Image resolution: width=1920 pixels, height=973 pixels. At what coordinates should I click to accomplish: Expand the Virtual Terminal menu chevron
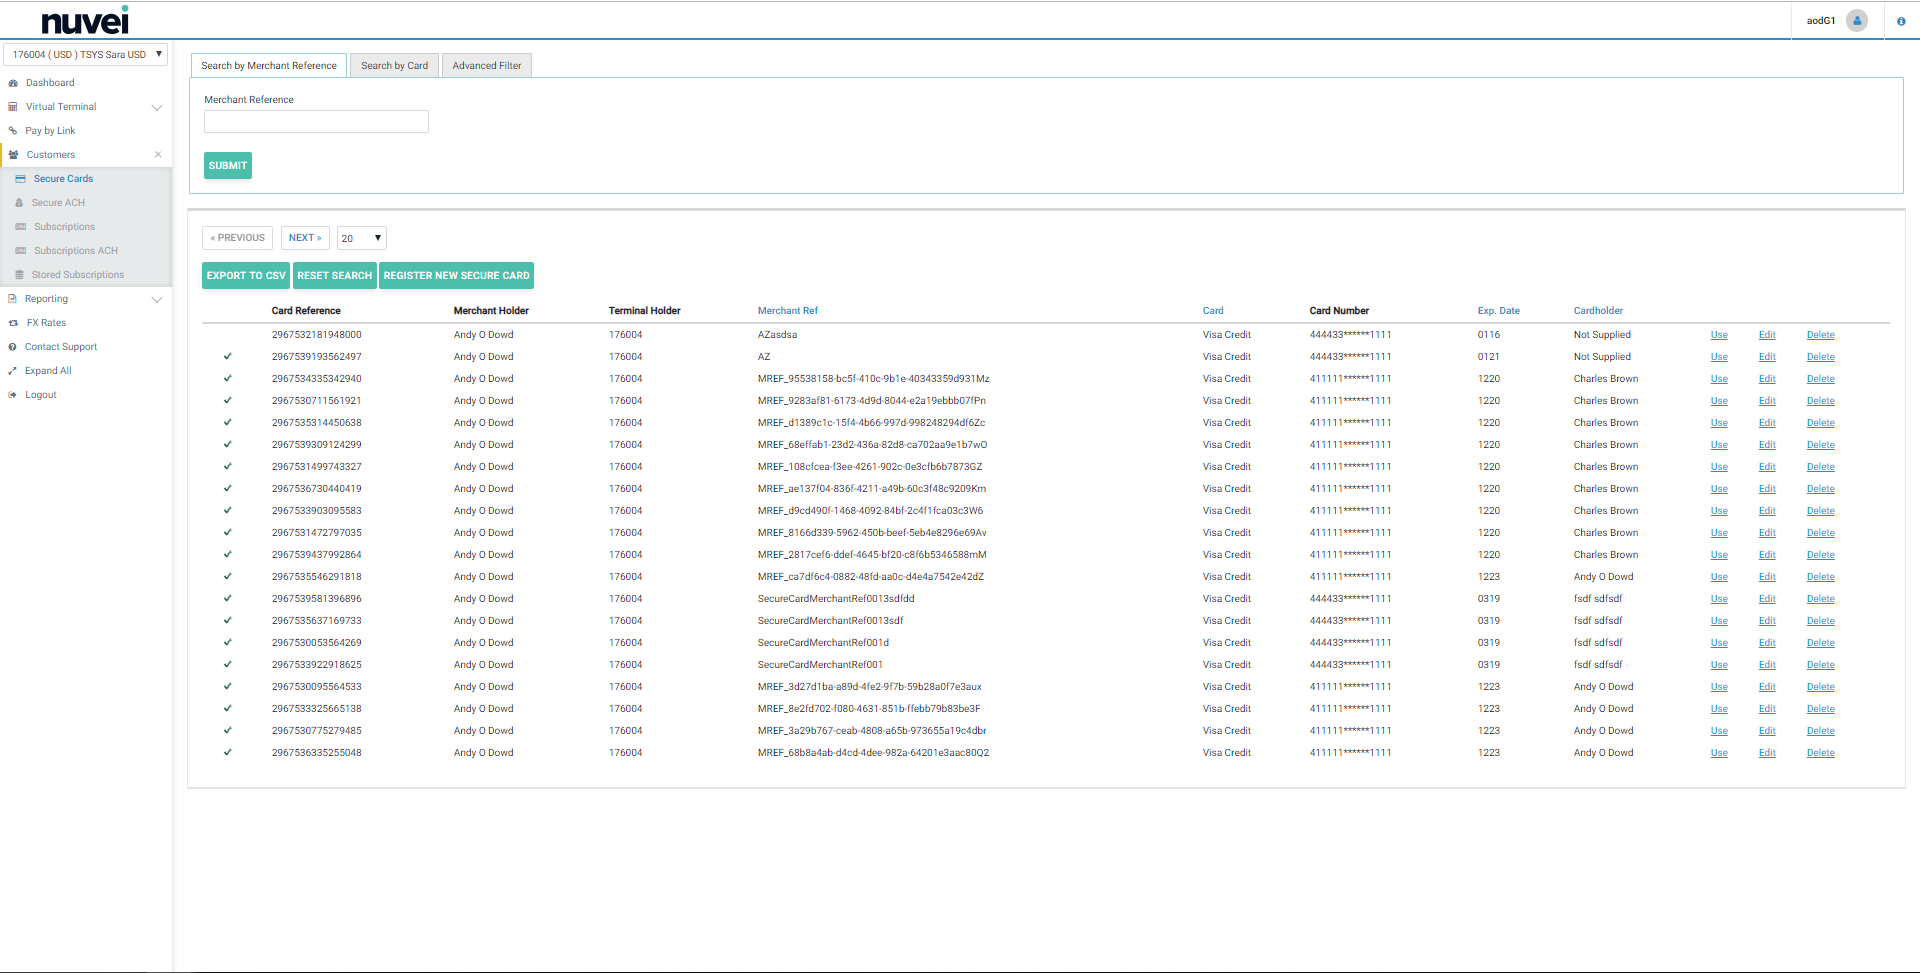click(x=157, y=107)
